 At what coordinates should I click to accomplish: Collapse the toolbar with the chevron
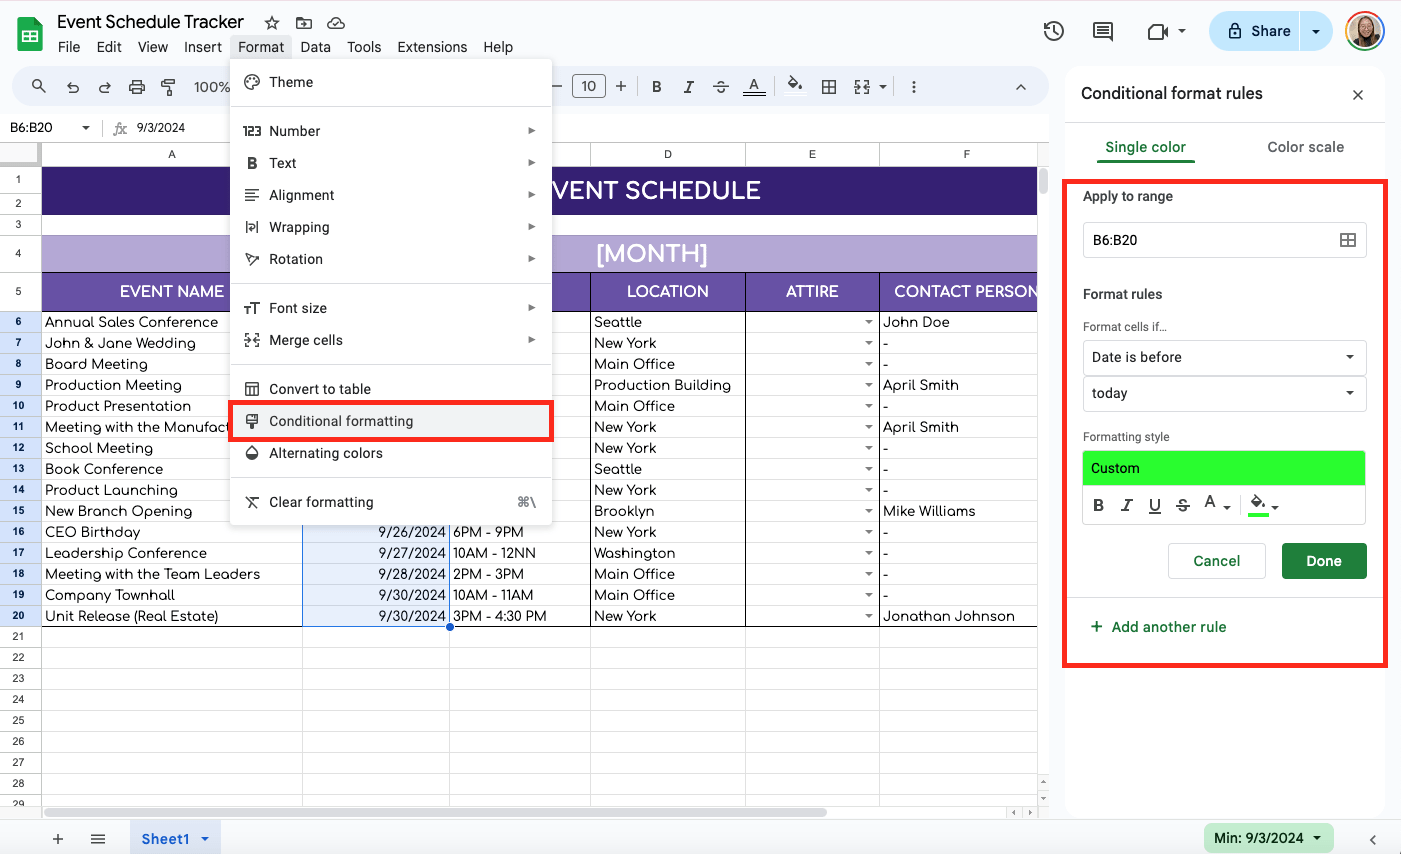[1021, 87]
